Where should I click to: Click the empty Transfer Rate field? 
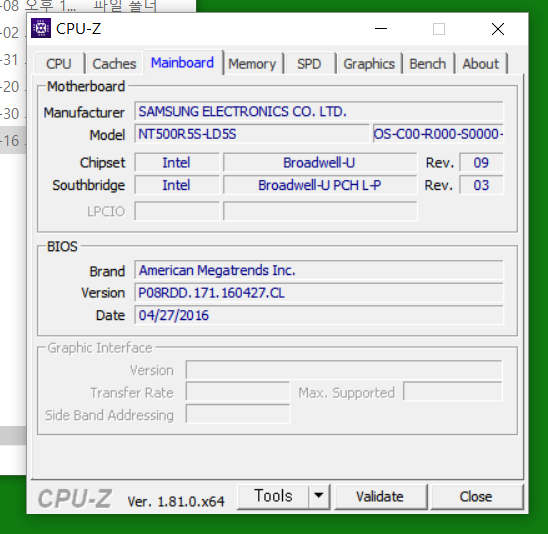point(238,391)
